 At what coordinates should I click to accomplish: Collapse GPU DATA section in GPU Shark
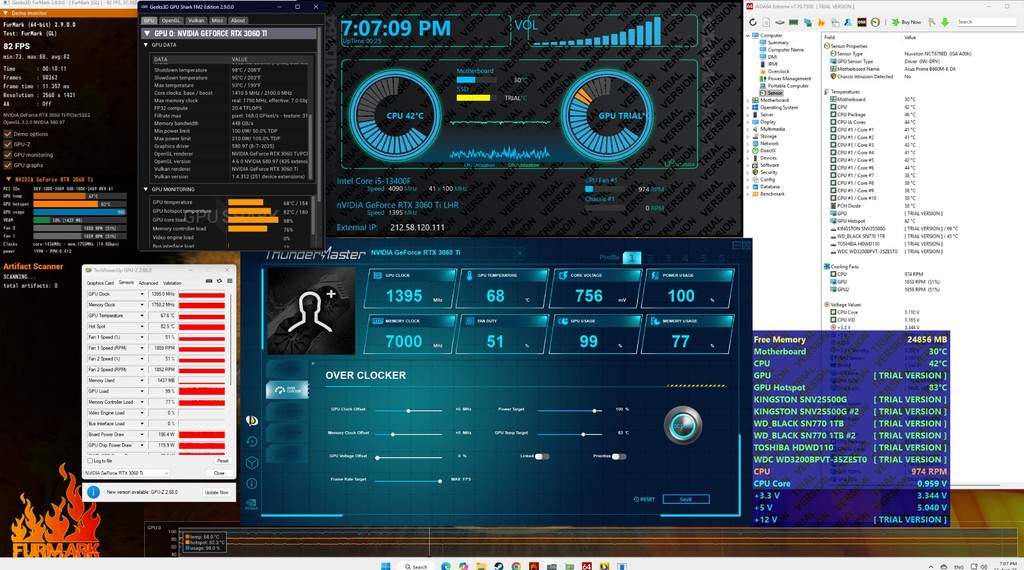pos(146,45)
